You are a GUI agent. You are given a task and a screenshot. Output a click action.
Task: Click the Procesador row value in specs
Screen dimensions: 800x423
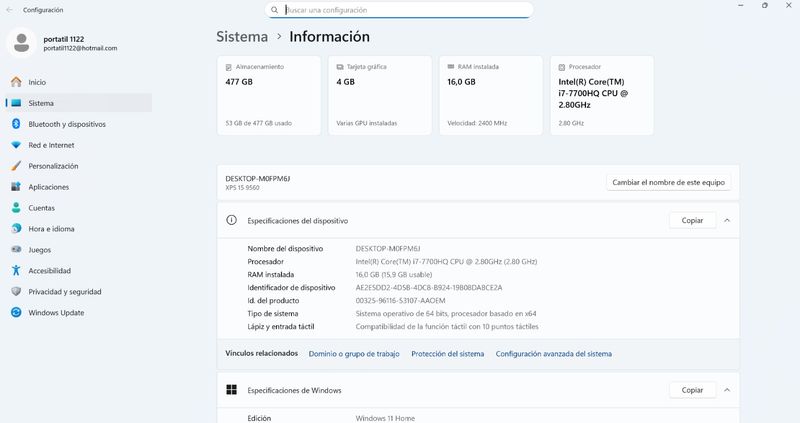(446, 261)
